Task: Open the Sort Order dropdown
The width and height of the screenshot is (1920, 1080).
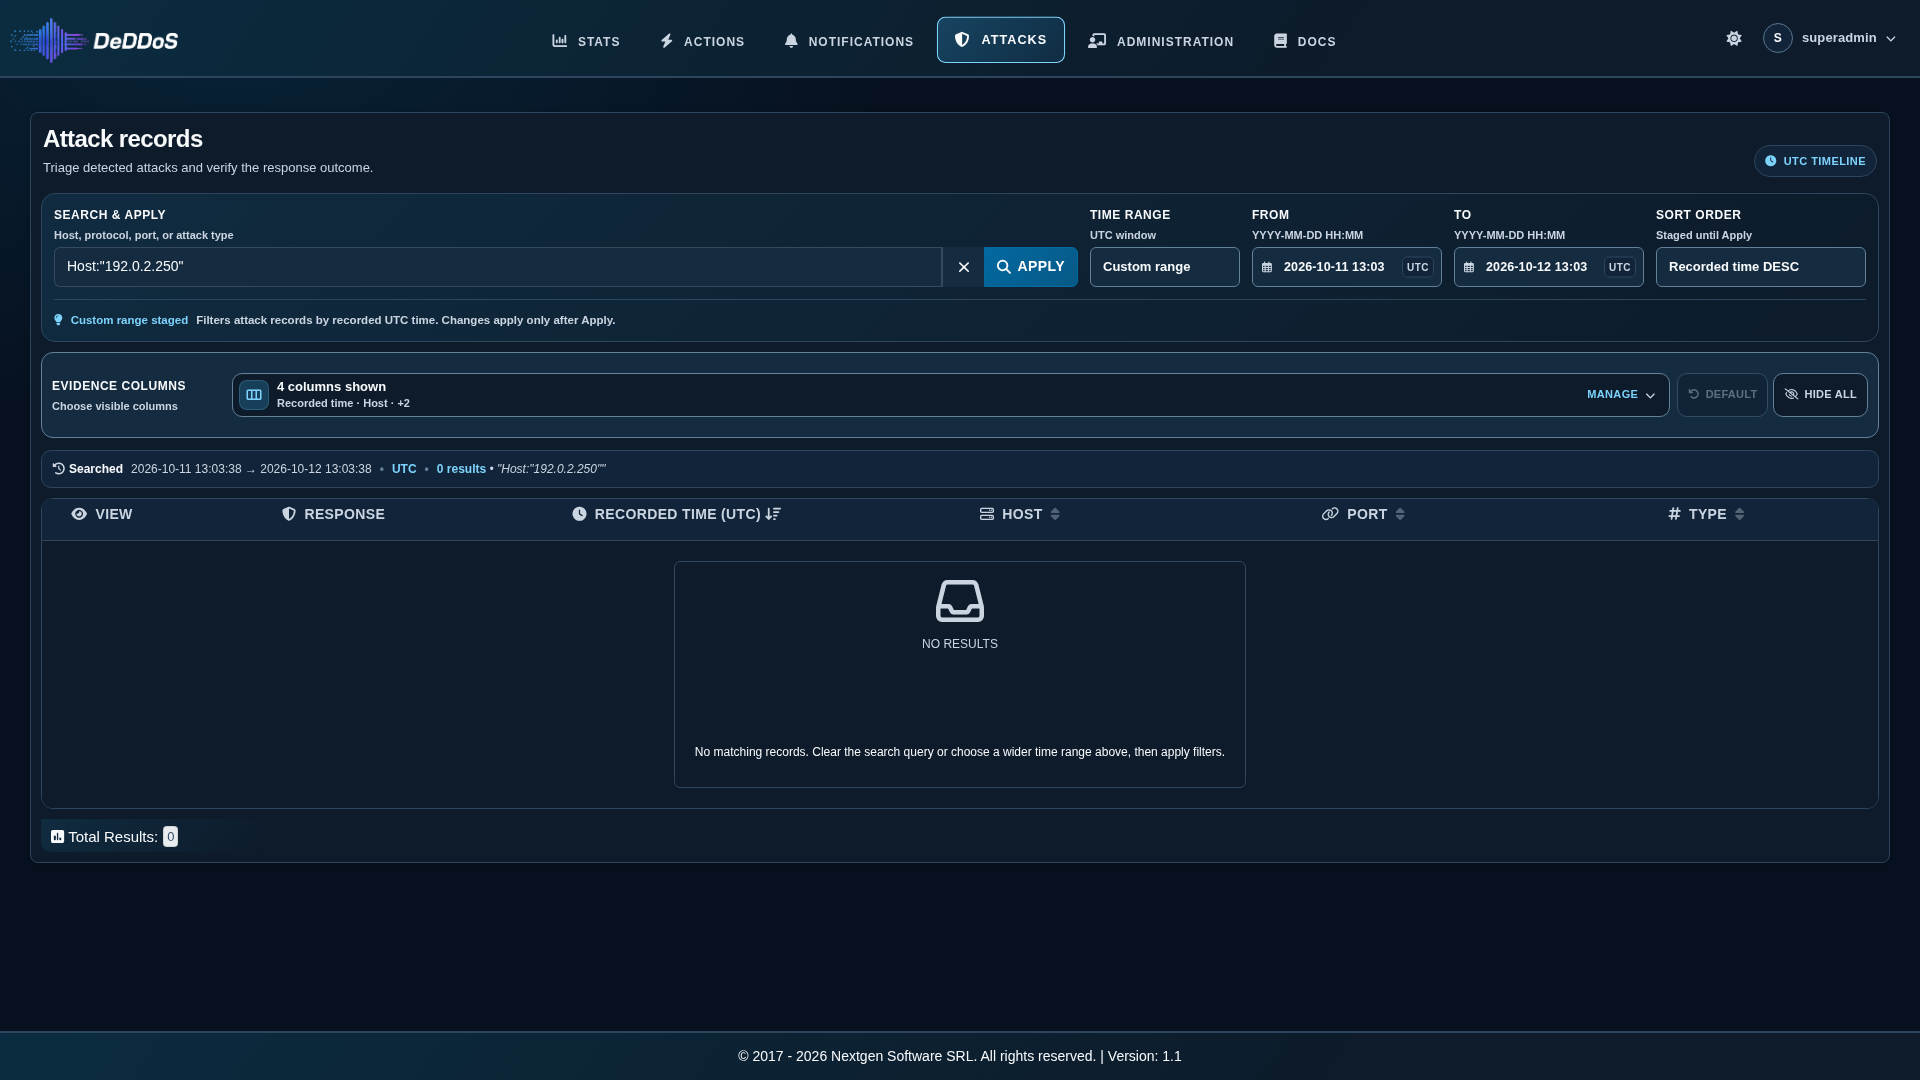Action: coord(1760,267)
